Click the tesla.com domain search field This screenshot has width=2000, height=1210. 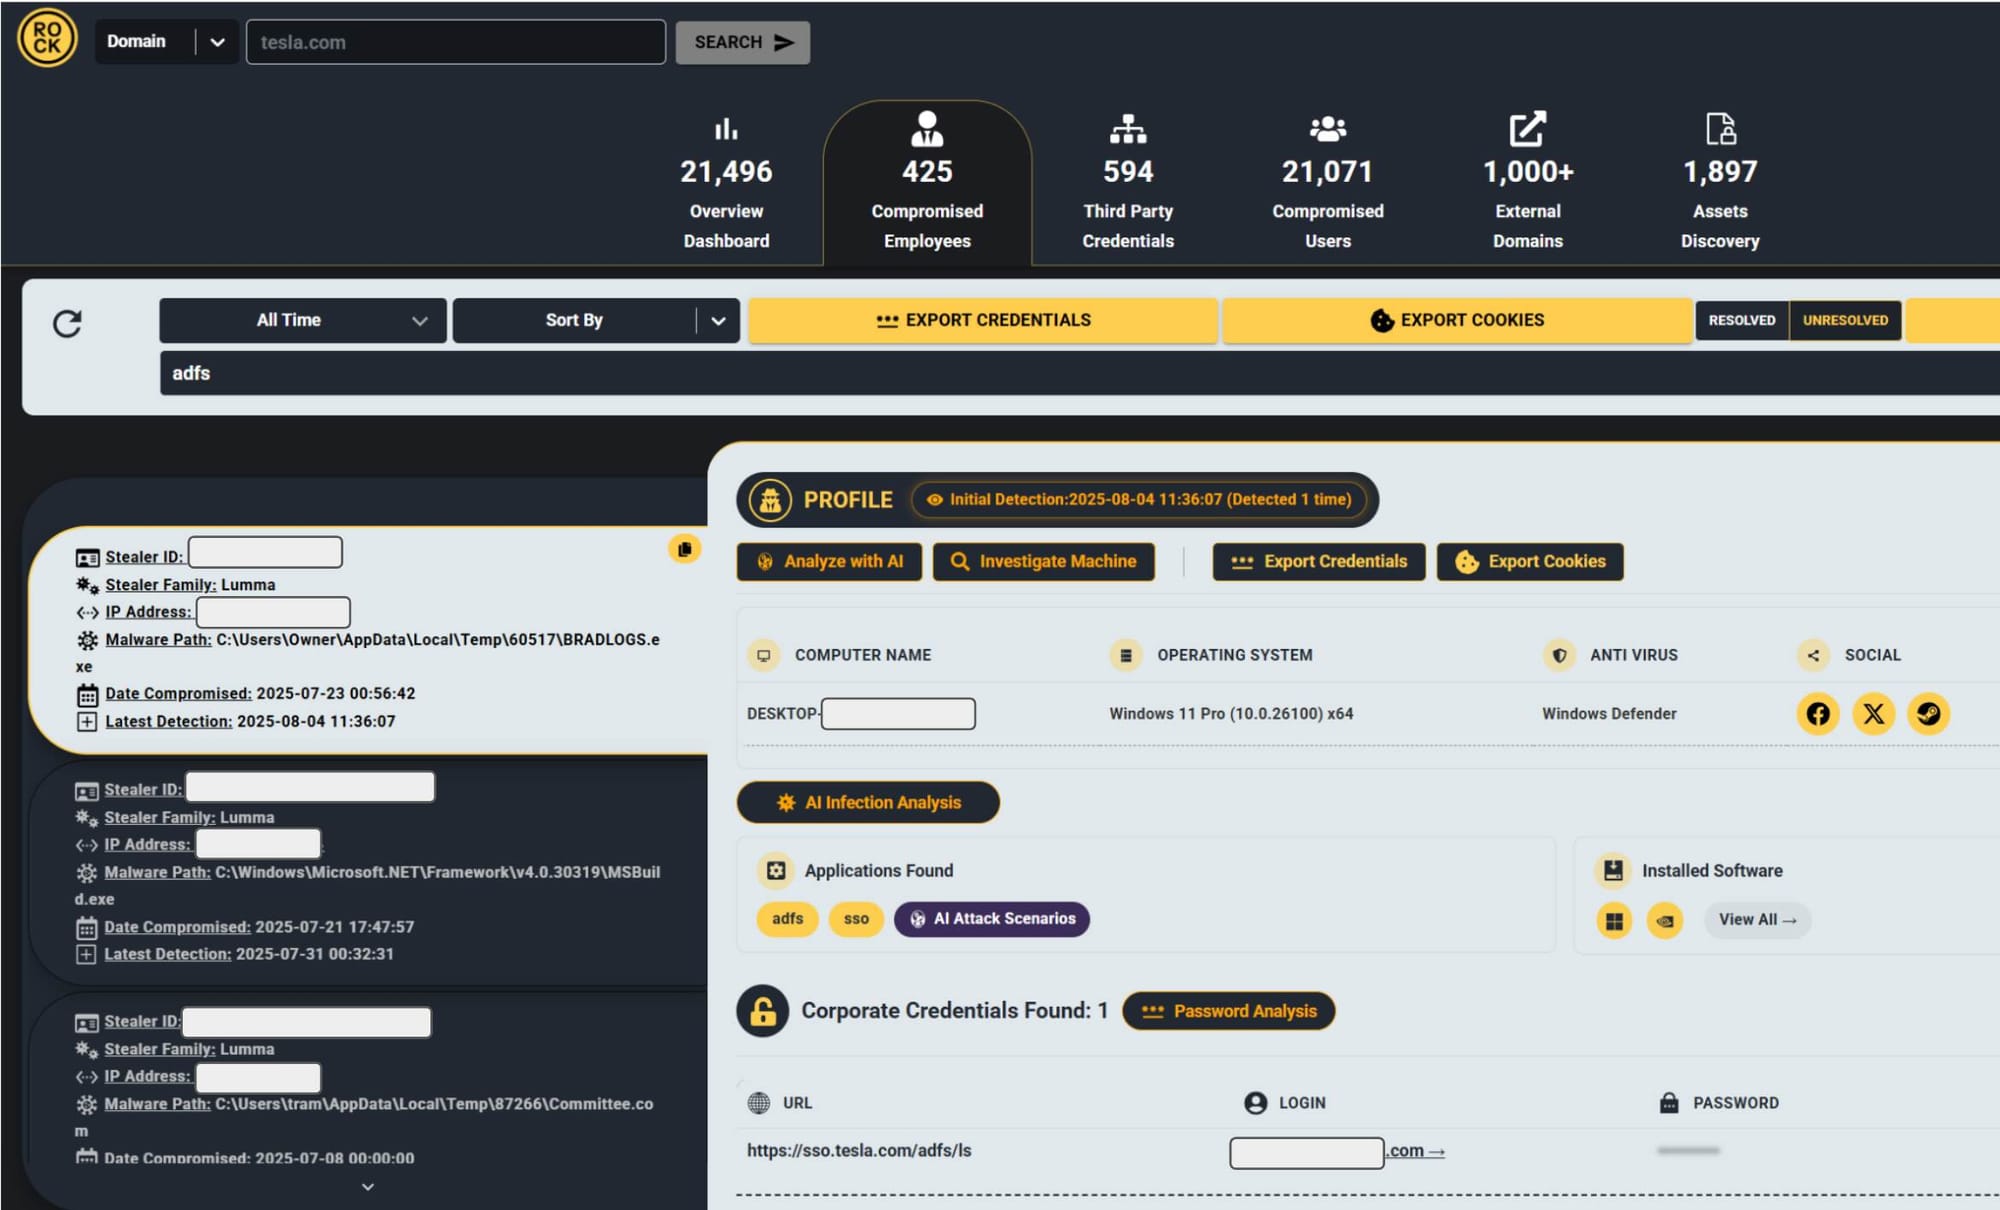[x=455, y=42]
